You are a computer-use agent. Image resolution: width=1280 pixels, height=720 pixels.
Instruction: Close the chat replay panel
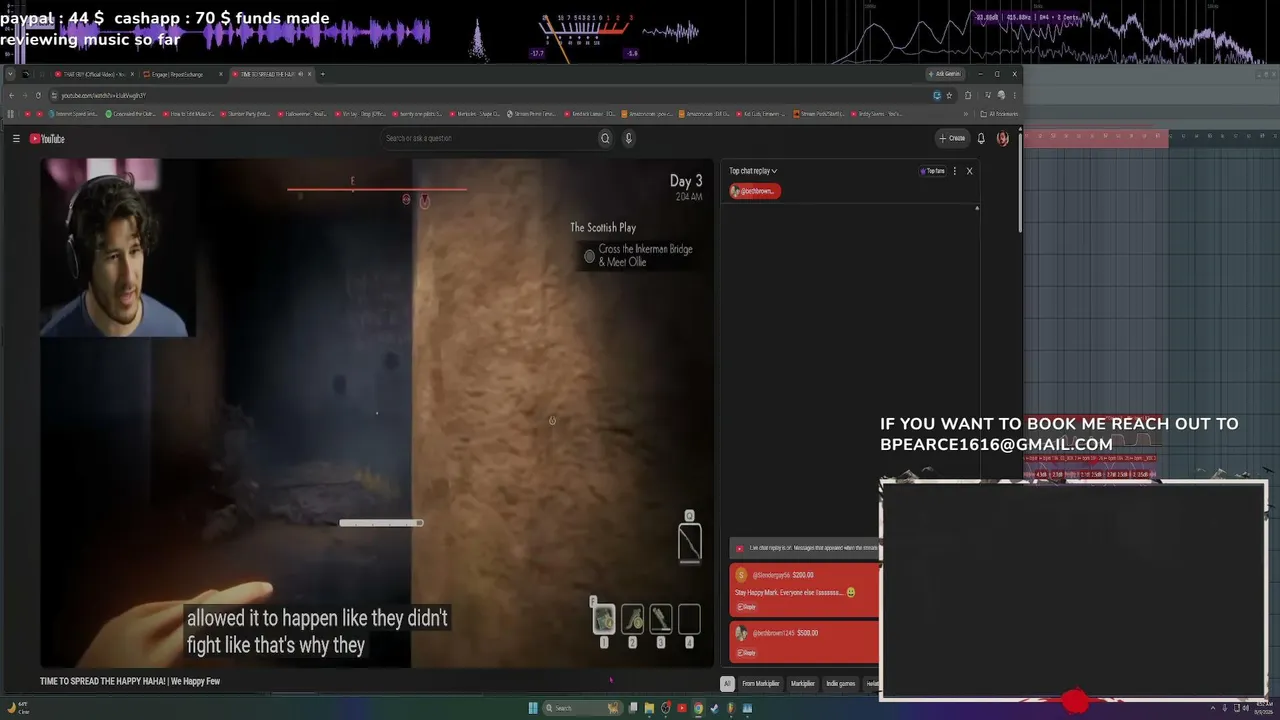(969, 171)
